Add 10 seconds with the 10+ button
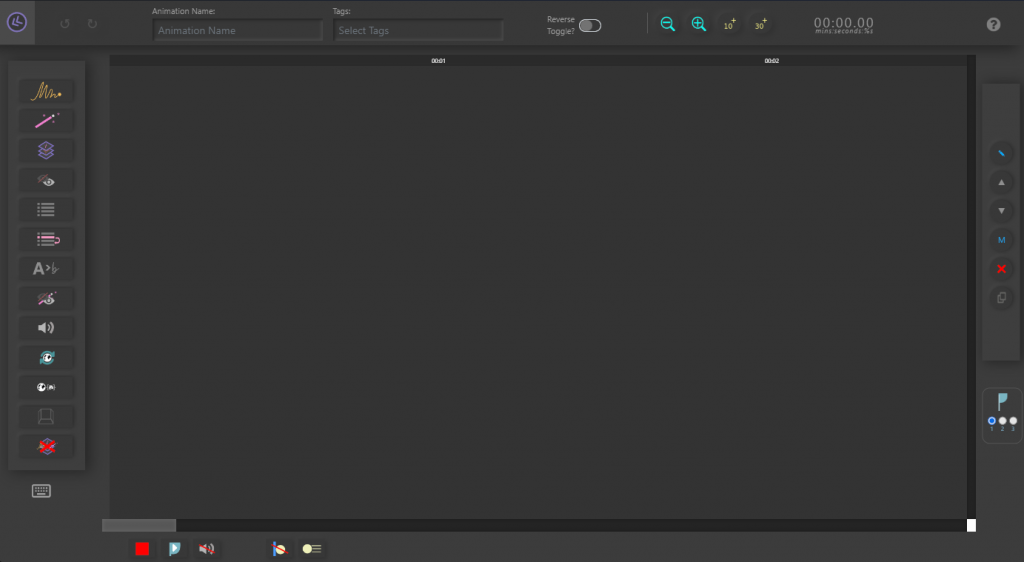This screenshot has height=562, width=1024. [x=730, y=24]
